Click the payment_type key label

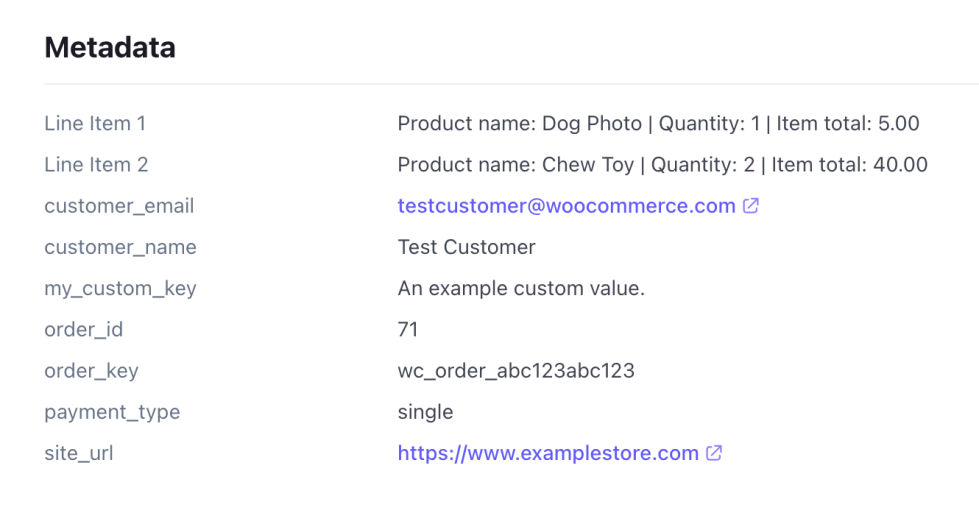click(x=112, y=412)
